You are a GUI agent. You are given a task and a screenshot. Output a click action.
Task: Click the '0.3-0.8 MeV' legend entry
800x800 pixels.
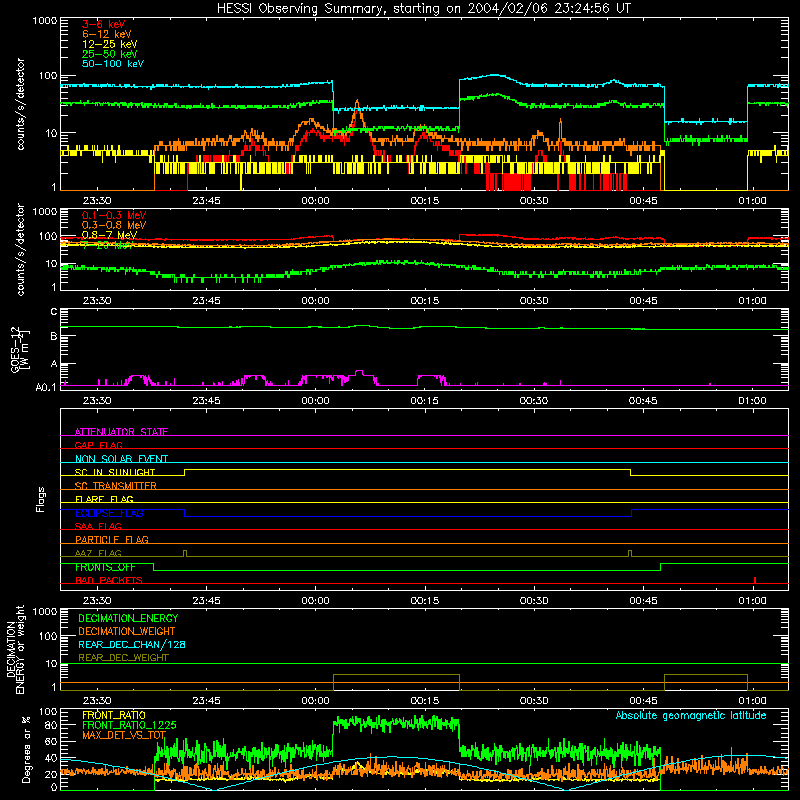click(114, 224)
